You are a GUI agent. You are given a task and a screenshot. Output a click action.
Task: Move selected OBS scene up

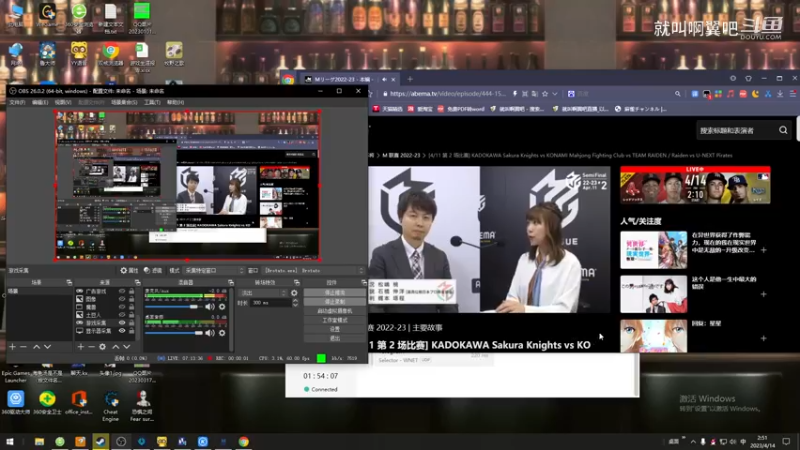36,347
